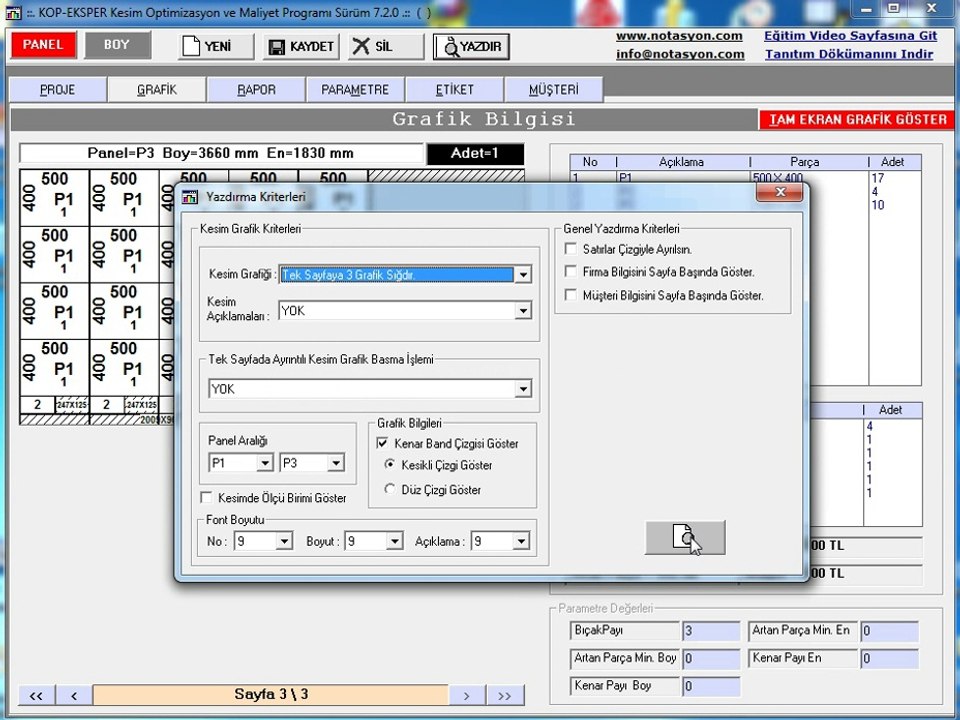The image size is (960, 720).
Task: Uncheck Kenar Band Çizgisi Göster
Action: (383, 443)
